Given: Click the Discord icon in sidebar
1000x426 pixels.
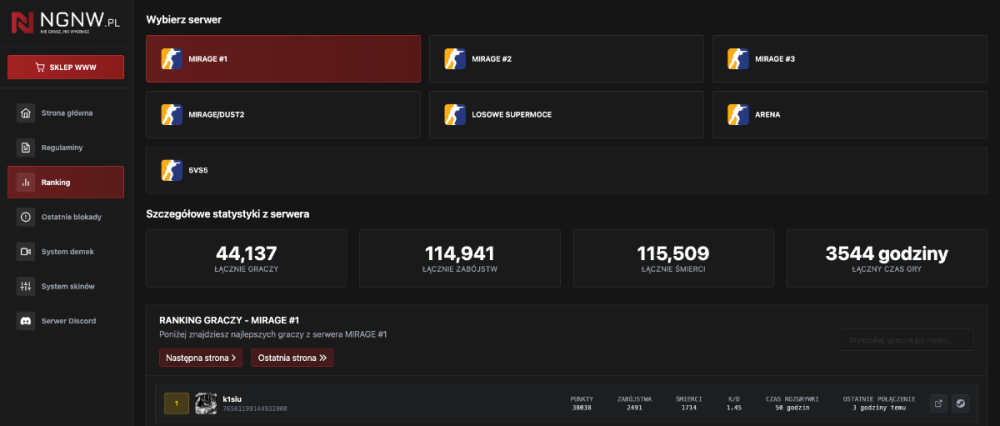Looking at the screenshot, I should pyautogui.click(x=26, y=321).
